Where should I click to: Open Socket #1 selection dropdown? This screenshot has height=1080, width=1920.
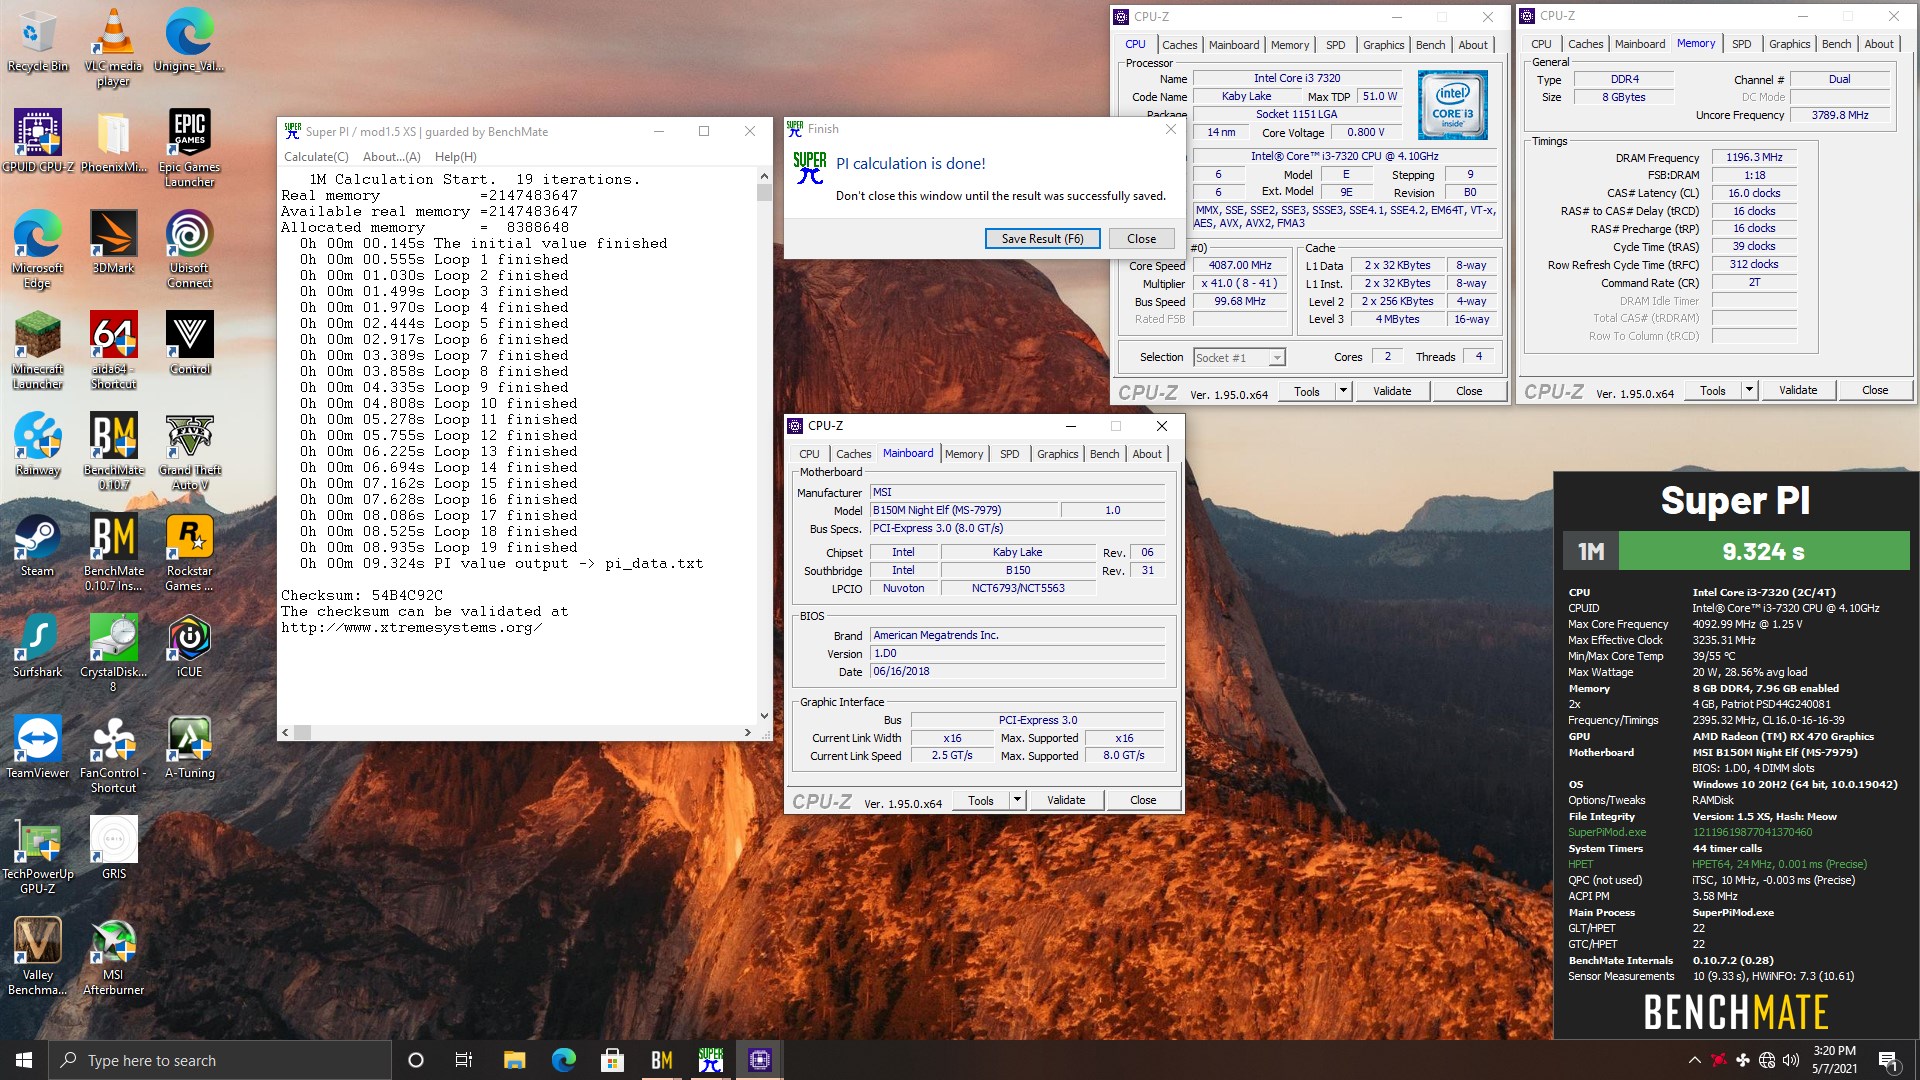pyautogui.click(x=1238, y=357)
